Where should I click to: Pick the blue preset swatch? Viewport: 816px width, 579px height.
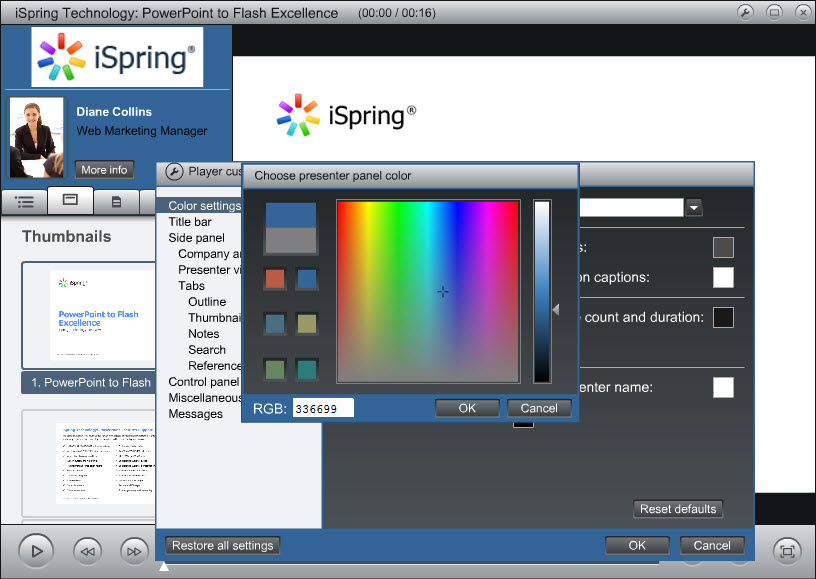[x=307, y=279]
